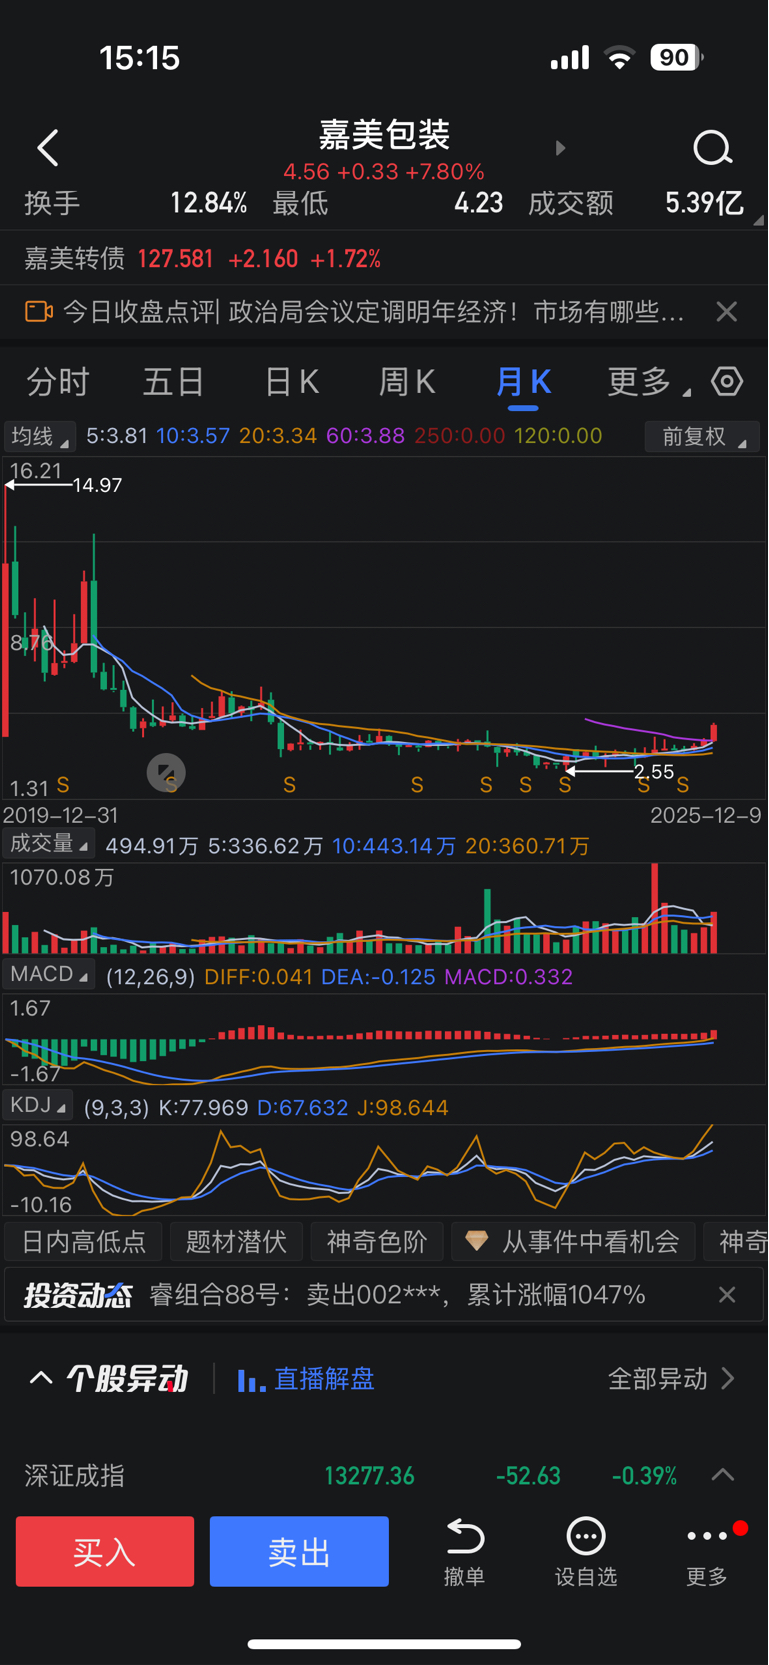Tap the back arrow icon
This screenshot has width=769, height=1665.
click(x=47, y=148)
